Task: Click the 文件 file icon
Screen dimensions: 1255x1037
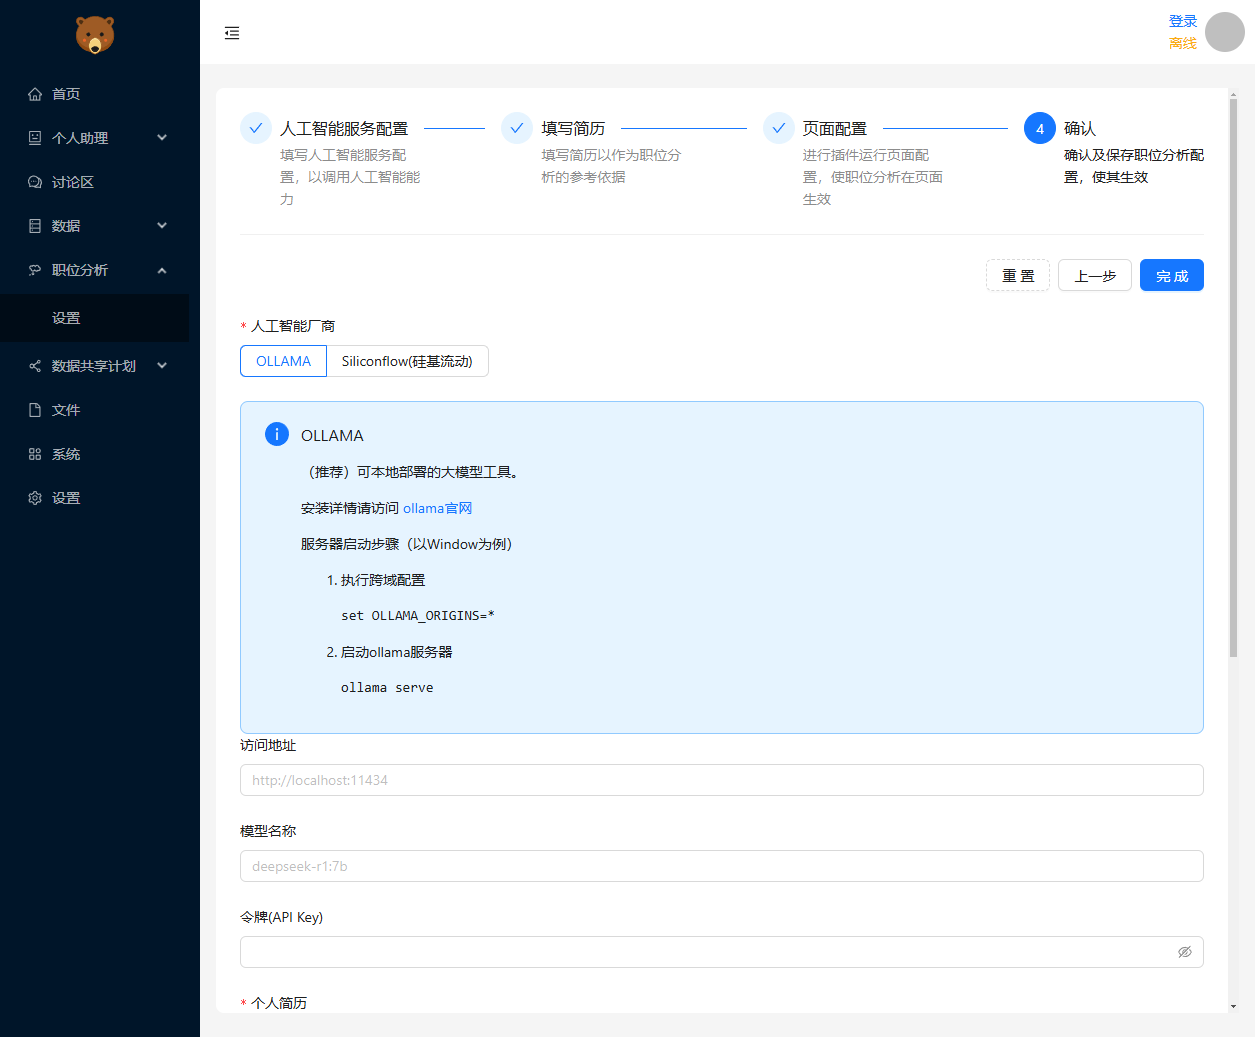Action: pos(35,410)
